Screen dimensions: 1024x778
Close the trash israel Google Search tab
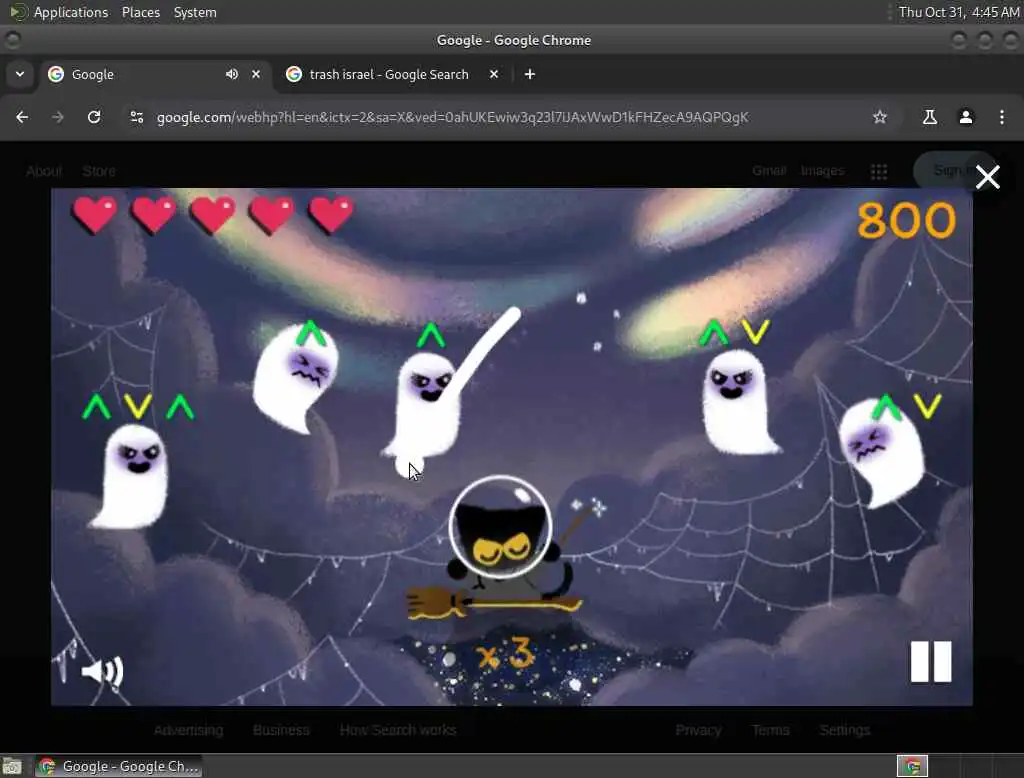[494, 74]
